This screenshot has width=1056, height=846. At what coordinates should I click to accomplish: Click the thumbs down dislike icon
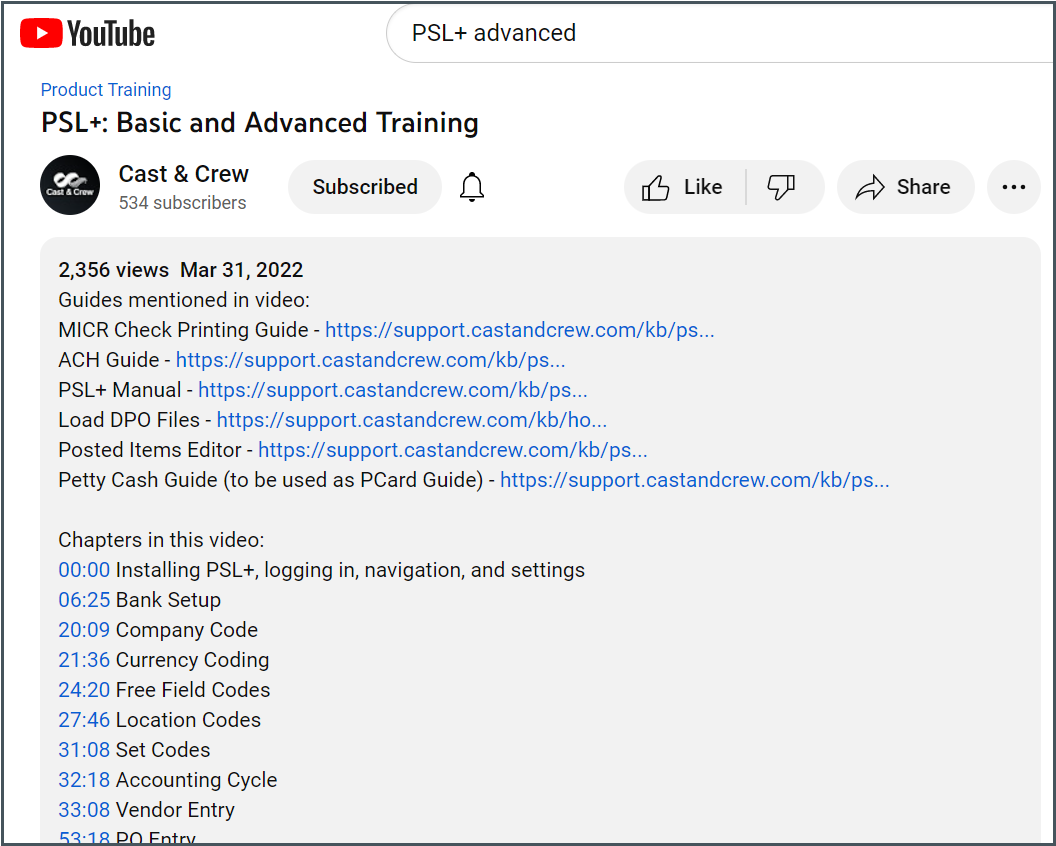pyautogui.click(x=781, y=187)
